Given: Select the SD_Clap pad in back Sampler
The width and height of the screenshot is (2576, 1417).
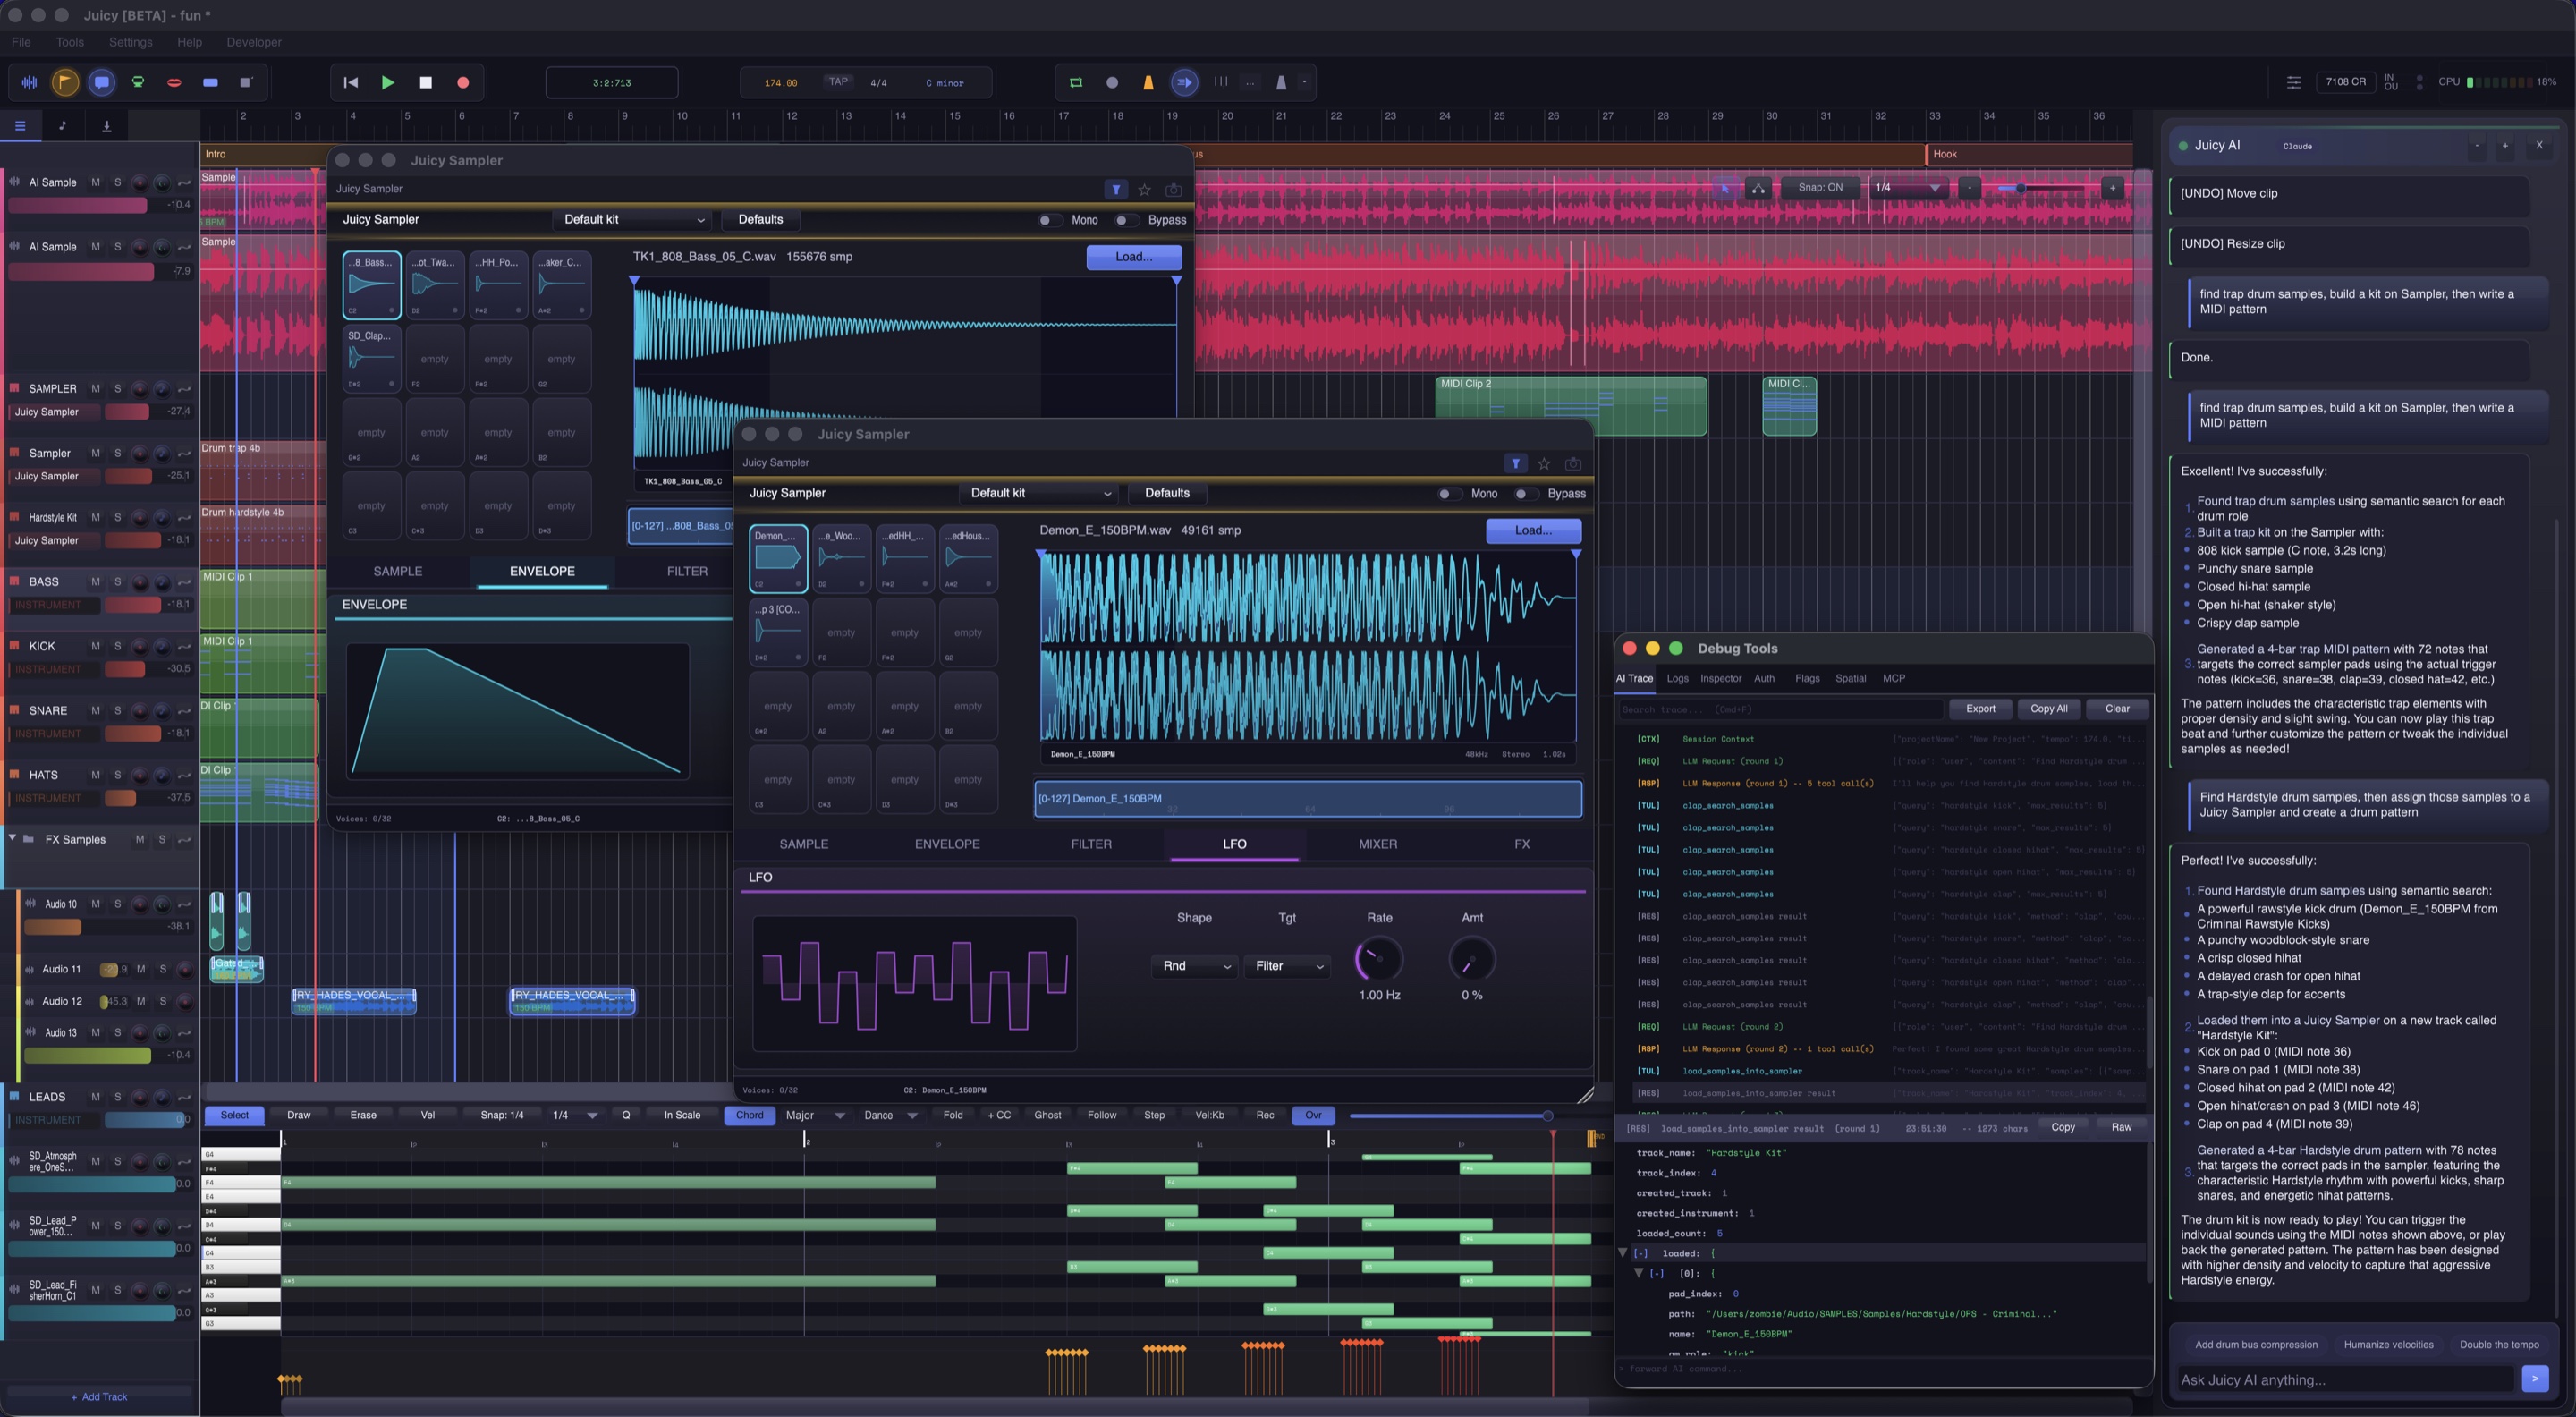Looking at the screenshot, I should 371,358.
